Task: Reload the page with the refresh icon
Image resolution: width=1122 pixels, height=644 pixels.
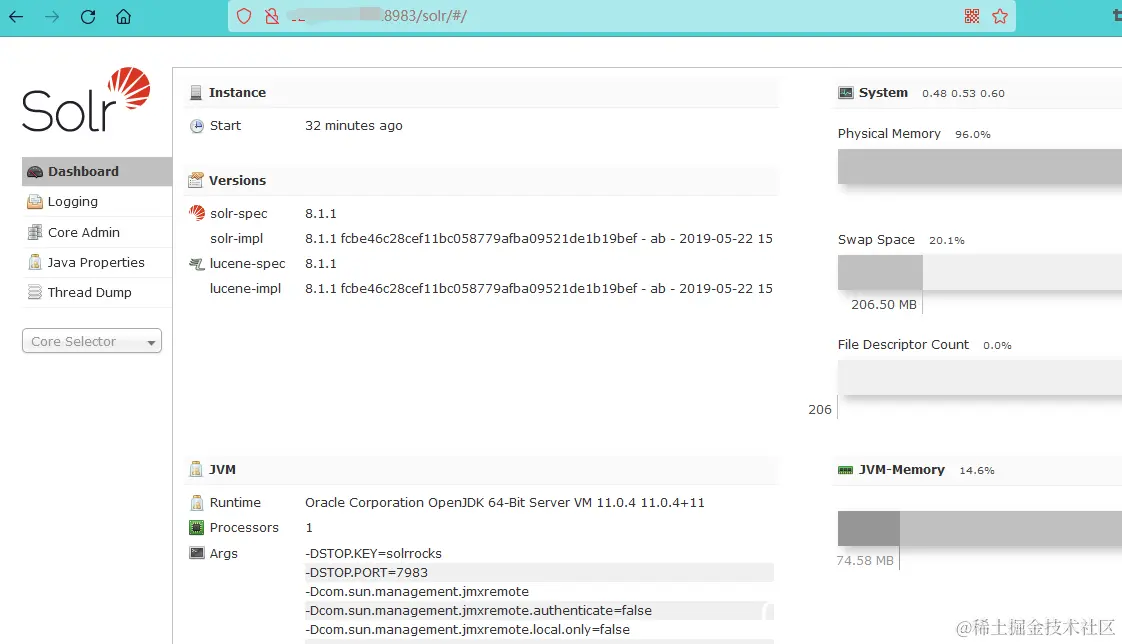Action: [x=88, y=16]
